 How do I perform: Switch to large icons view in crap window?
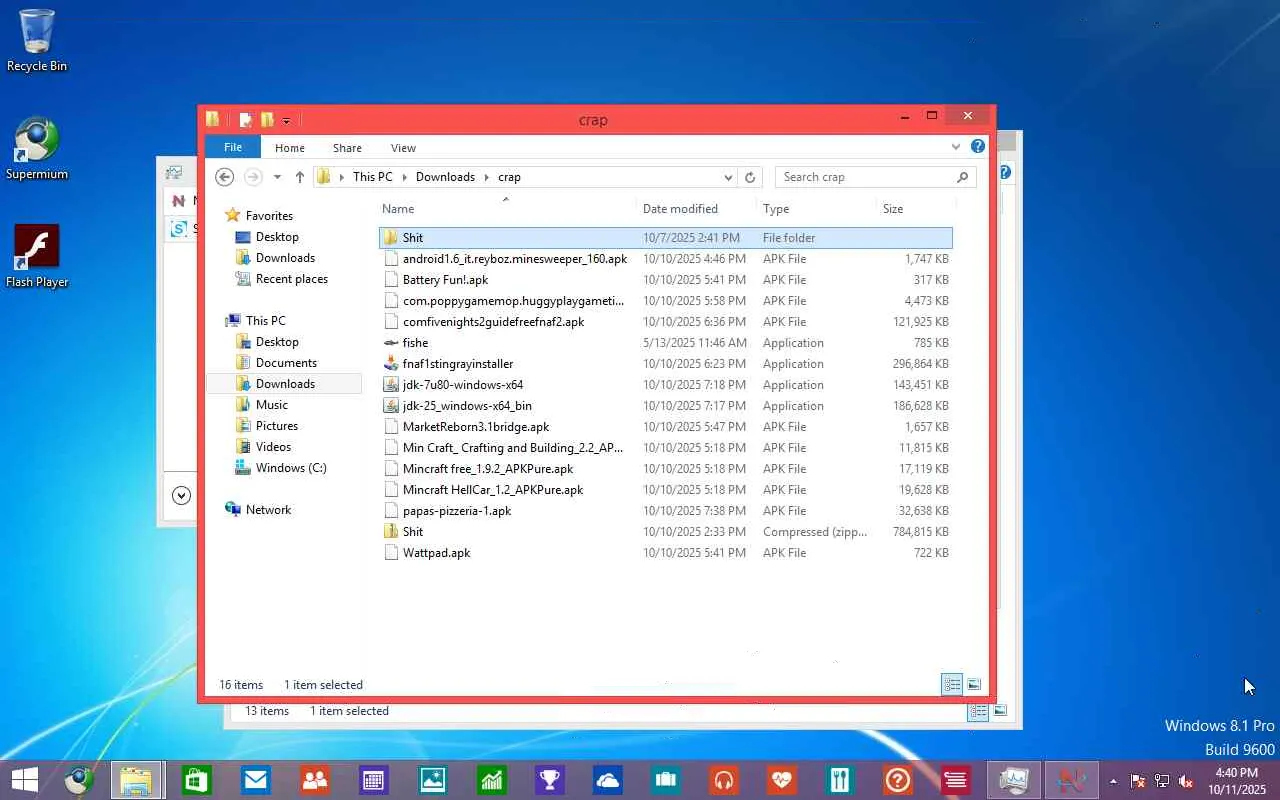click(x=974, y=685)
